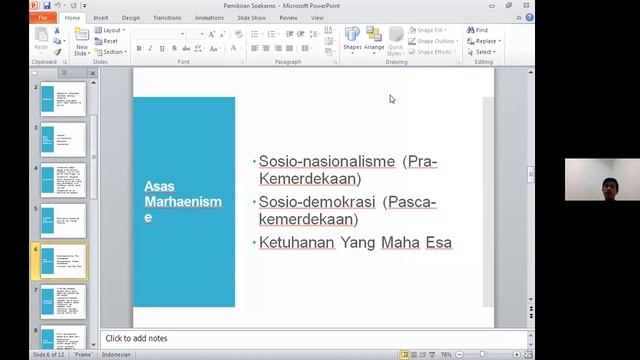
Task: Click the Increase List Level icon
Action: tap(301, 34)
